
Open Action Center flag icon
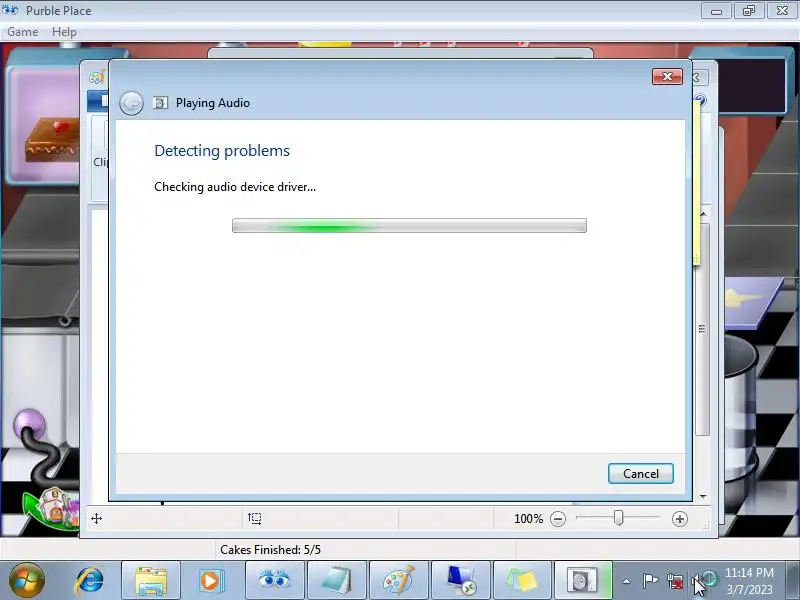[x=650, y=580]
